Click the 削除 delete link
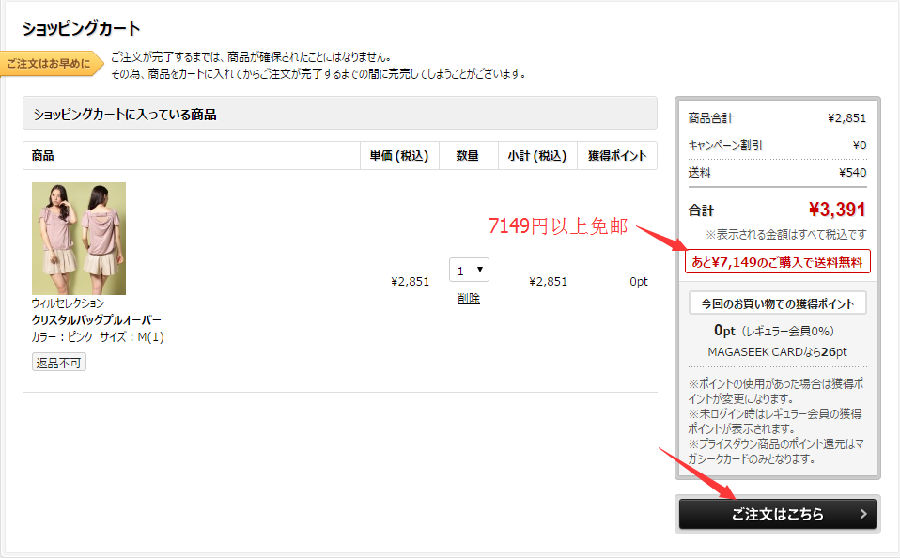This screenshot has height=558, width=900. click(468, 298)
